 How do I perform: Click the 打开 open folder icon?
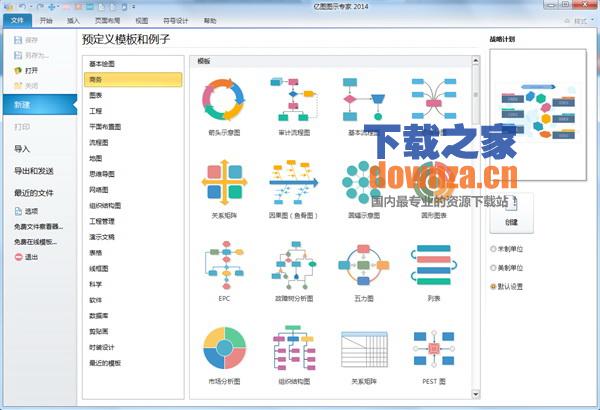pyautogui.click(x=18, y=70)
